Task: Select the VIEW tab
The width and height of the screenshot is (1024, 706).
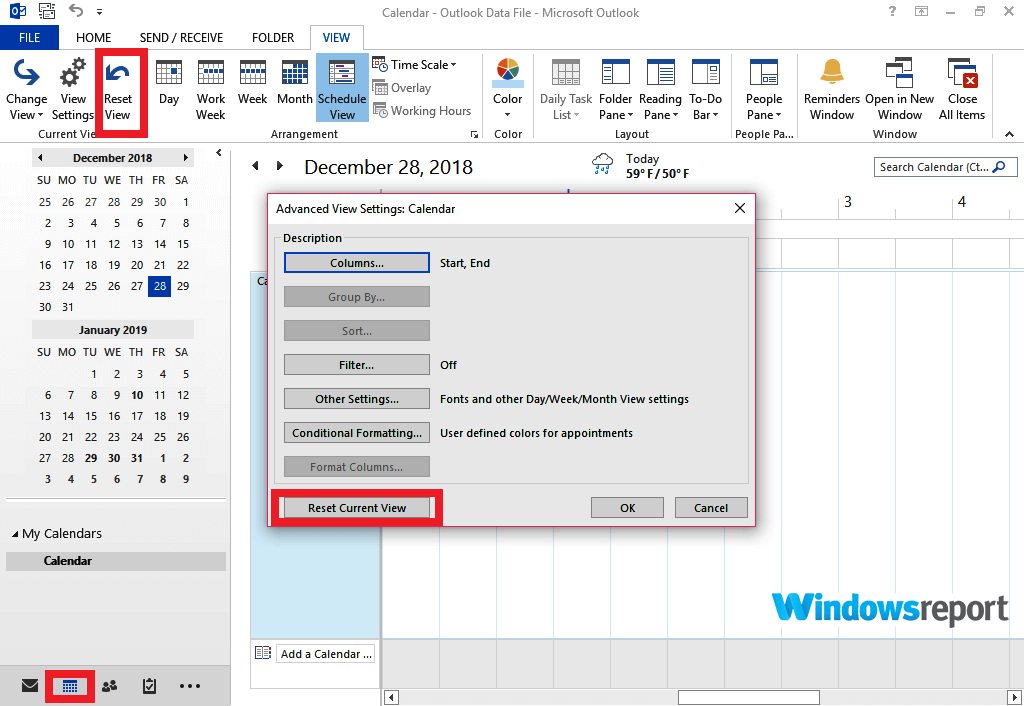Action: click(x=336, y=38)
